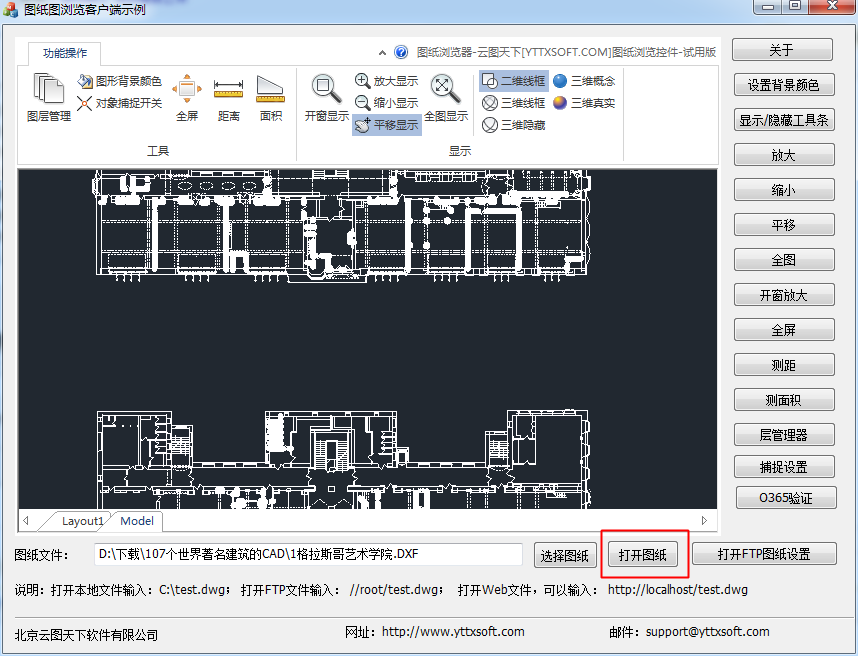
Task: Click the support@yttxsoft.com email text
Action: 708,631
